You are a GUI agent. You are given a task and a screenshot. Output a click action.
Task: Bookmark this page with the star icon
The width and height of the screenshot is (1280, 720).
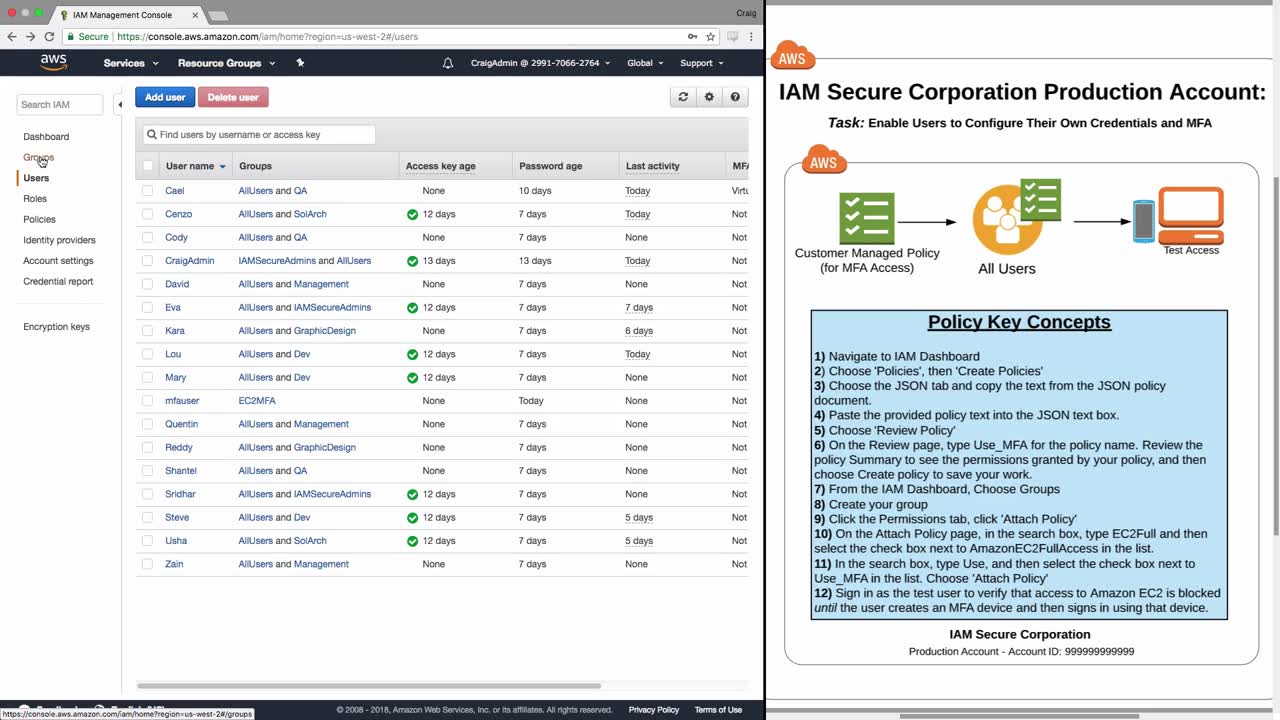pyautogui.click(x=711, y=37)
